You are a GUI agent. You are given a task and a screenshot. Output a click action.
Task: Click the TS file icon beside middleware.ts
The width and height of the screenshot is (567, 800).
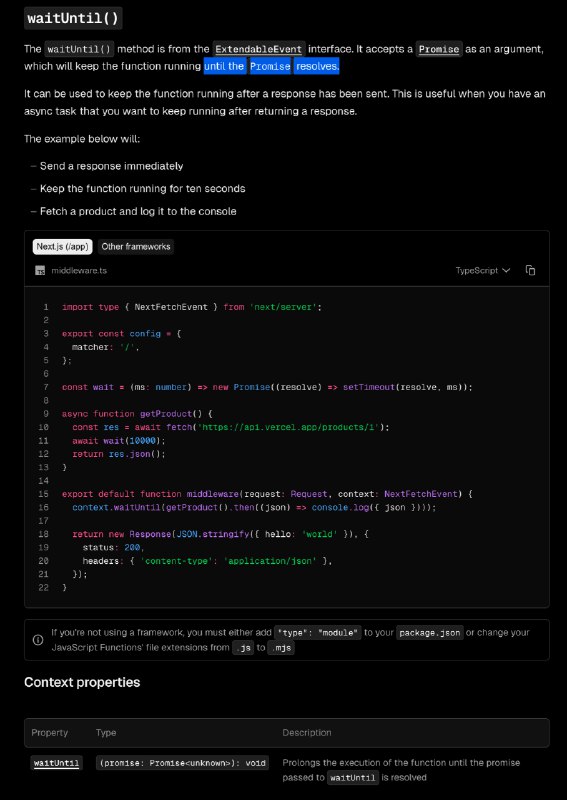(40, 271)
